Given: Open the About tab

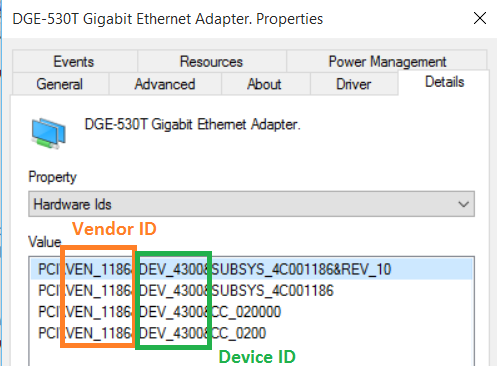Looking at the screenshot, I should pos(265,84).
